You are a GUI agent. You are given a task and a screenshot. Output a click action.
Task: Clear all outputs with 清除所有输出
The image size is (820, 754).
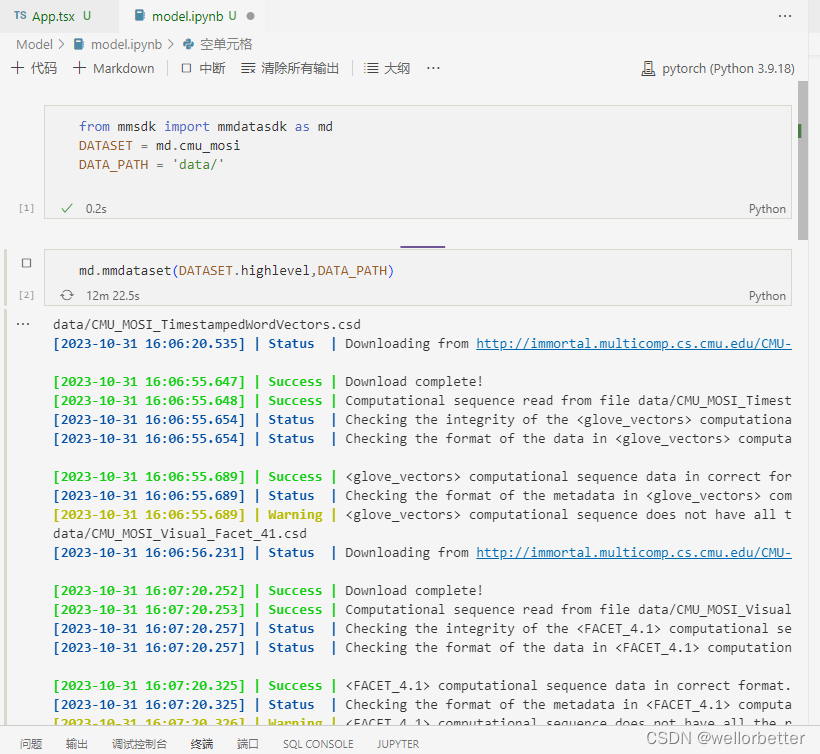coord(290,68)
